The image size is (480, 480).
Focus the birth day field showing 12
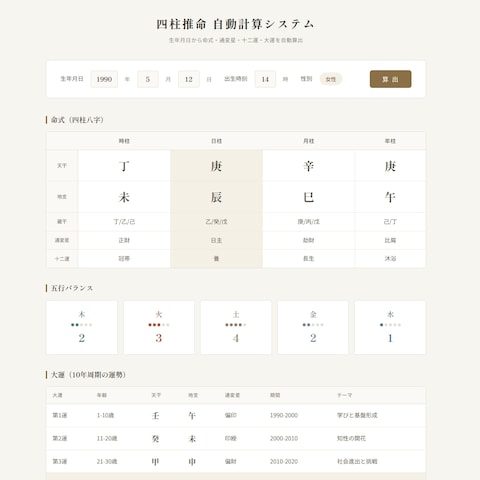point(189,79)
